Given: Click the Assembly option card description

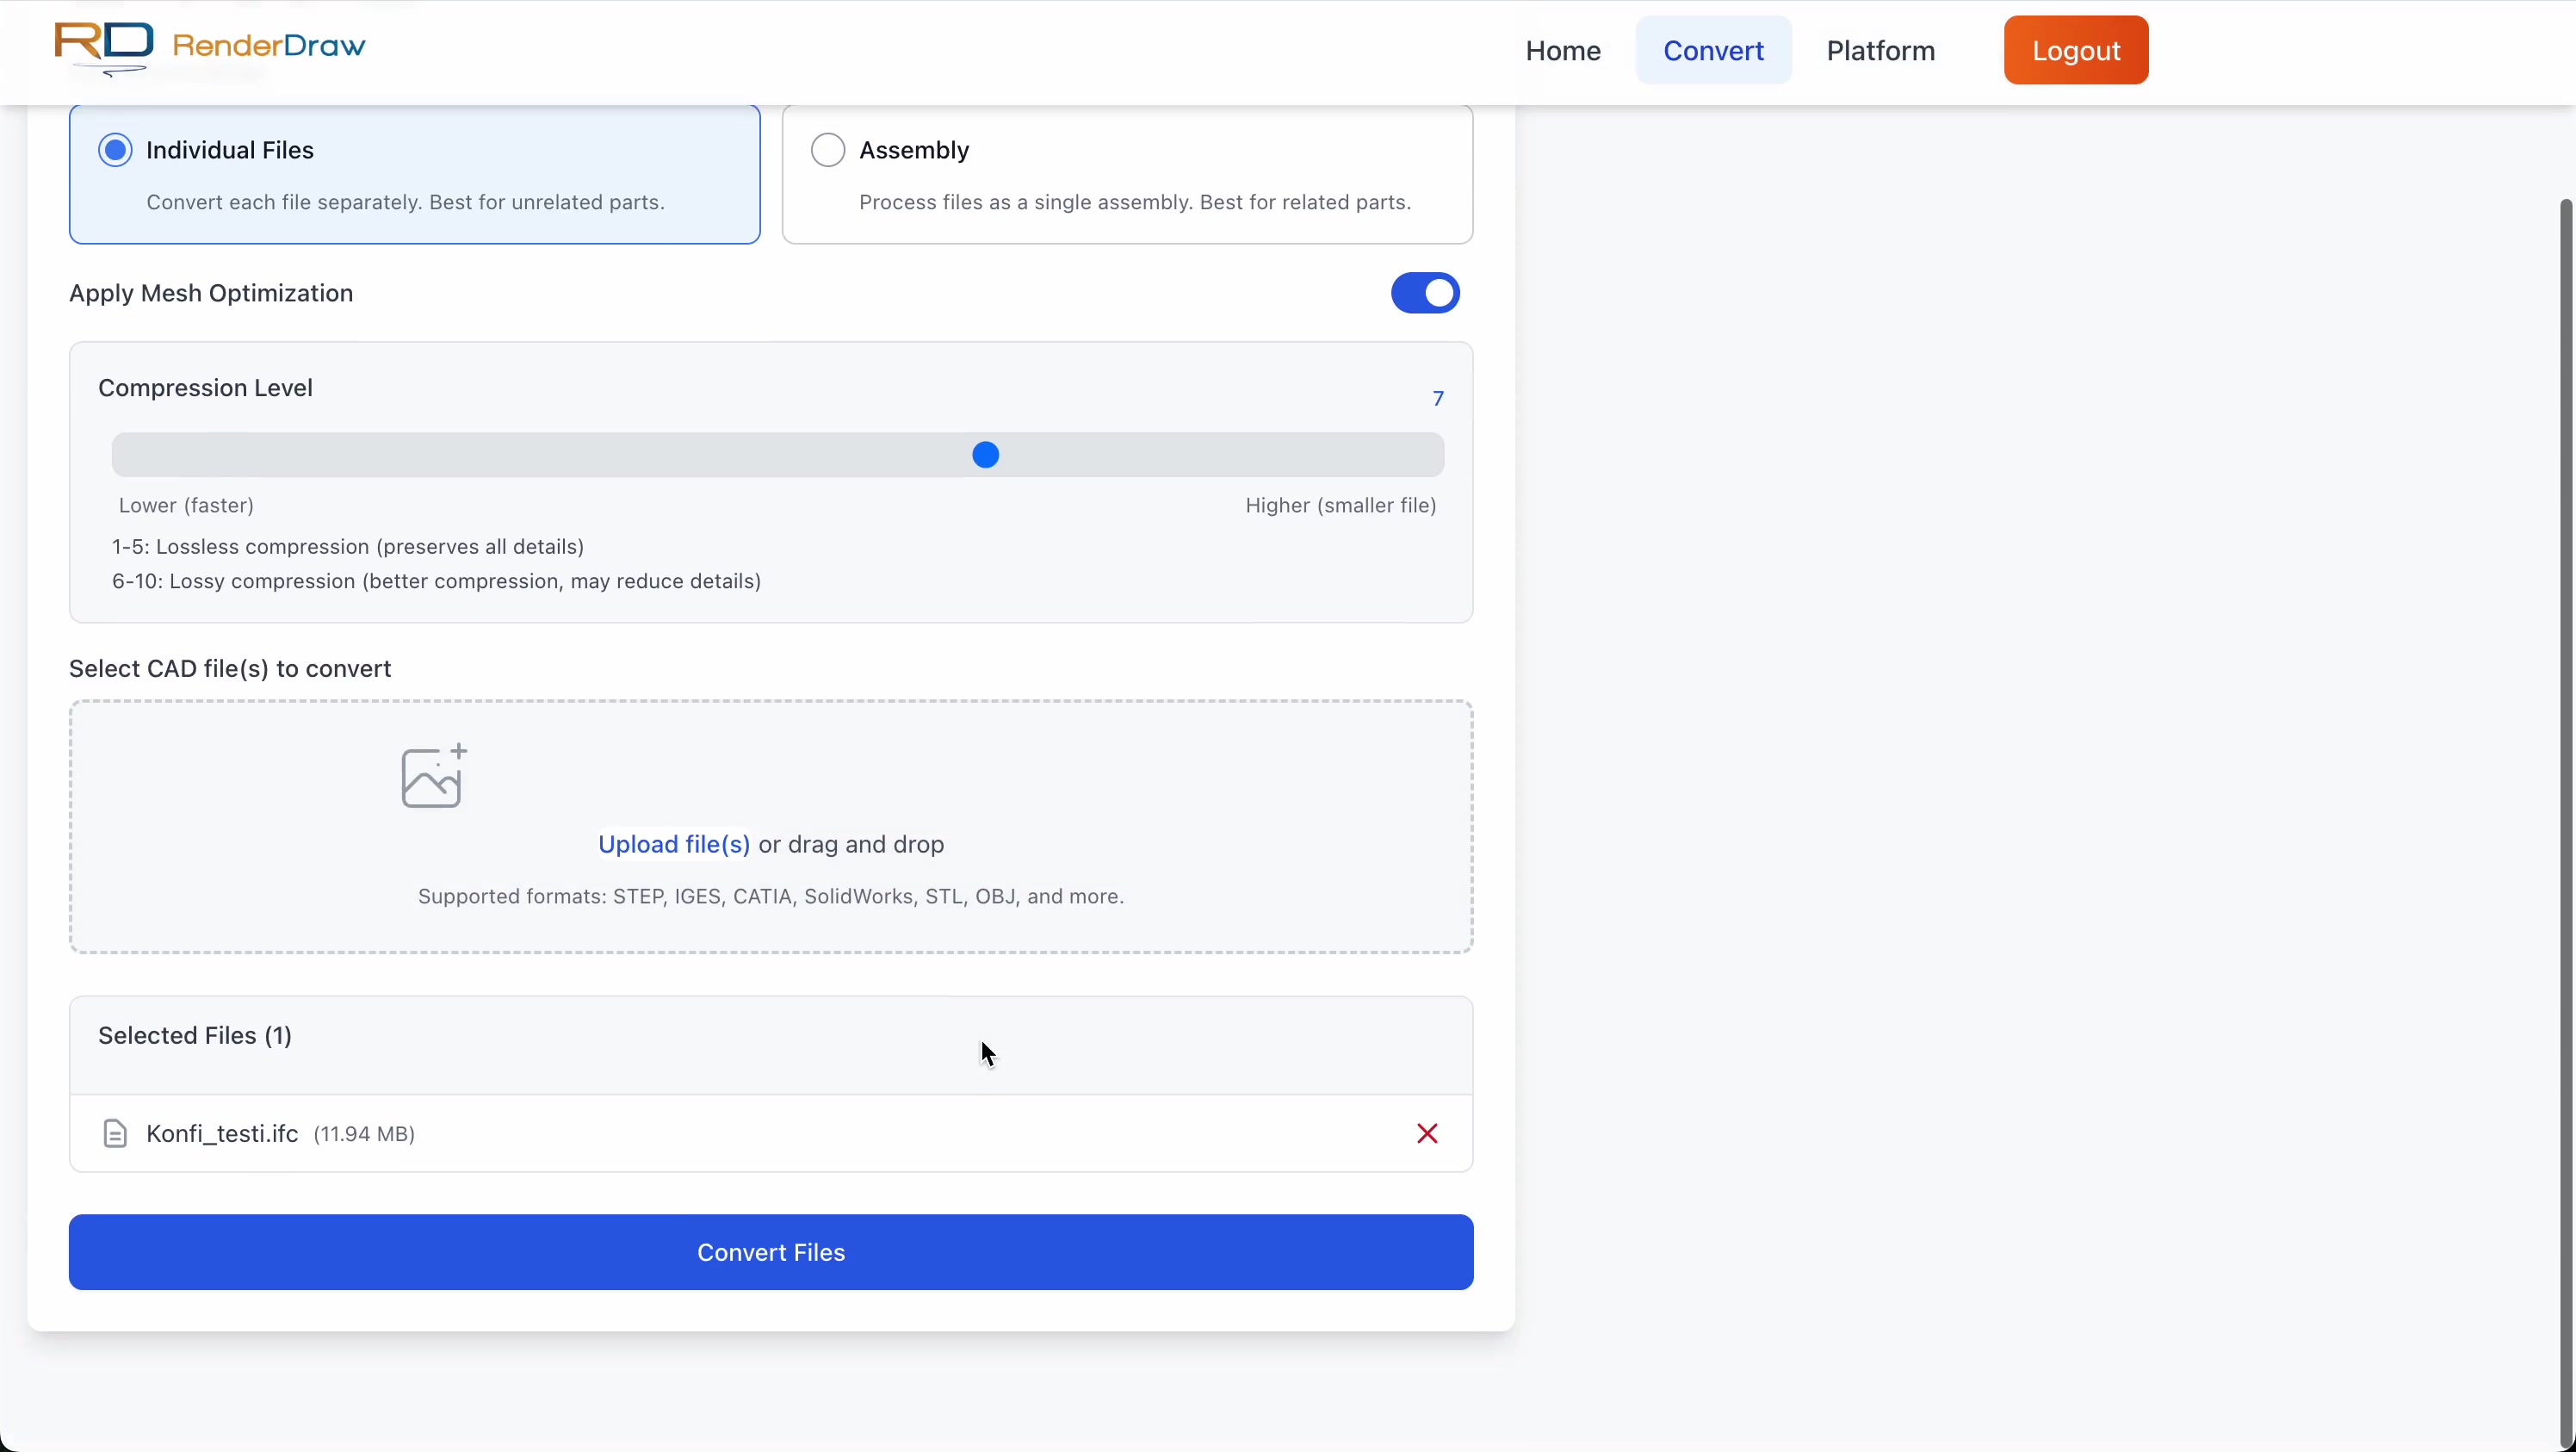Looking at the screenshot, I should [x=1135, y=202].
